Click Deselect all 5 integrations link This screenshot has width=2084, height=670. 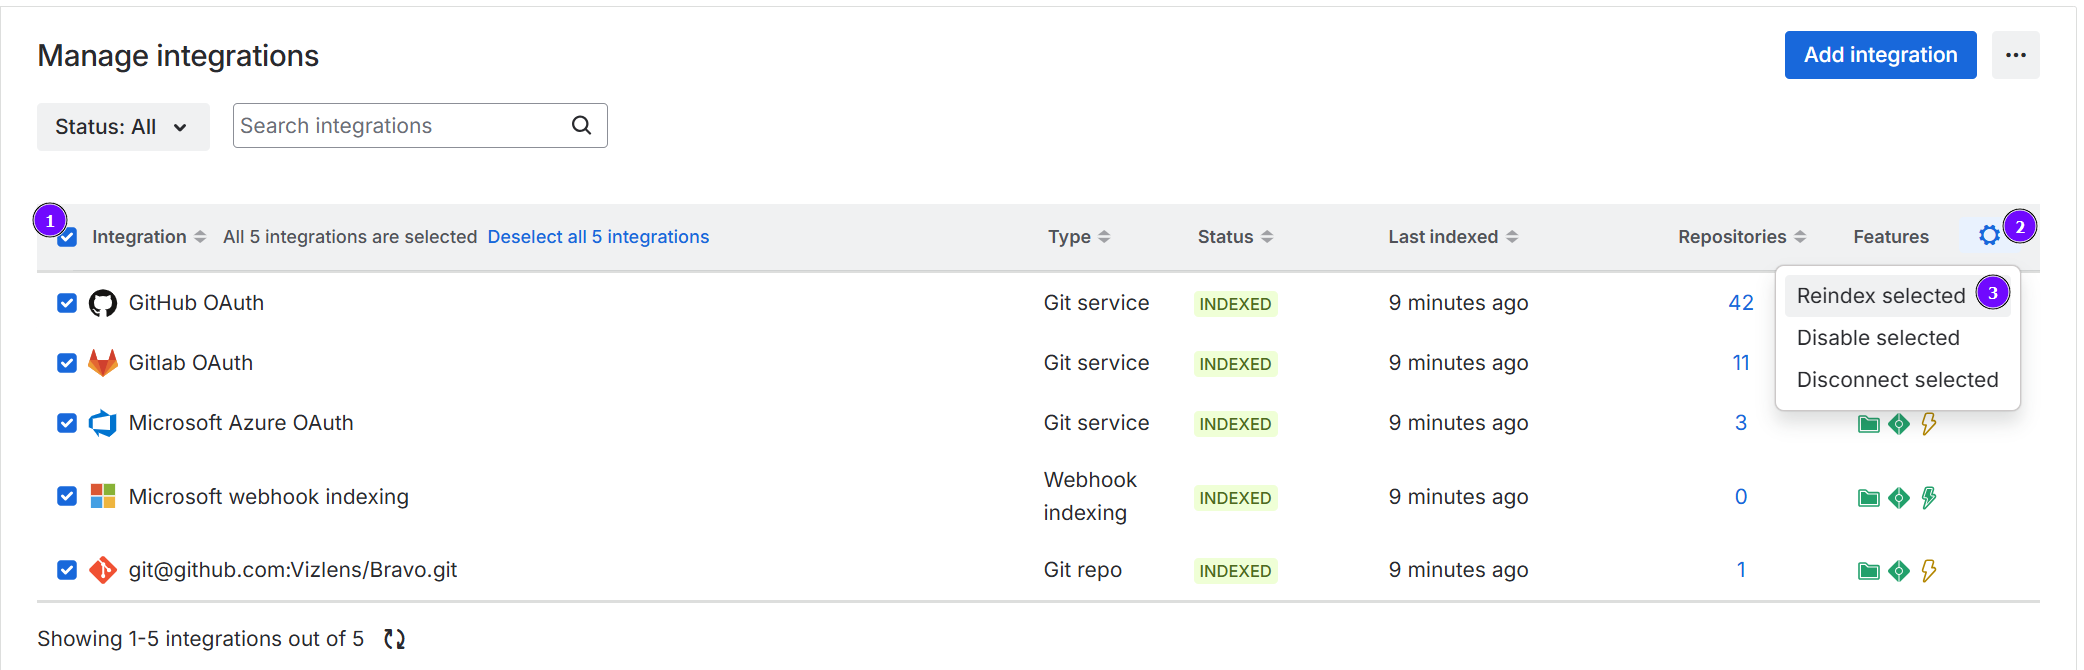pyautogui.click(x=598, y=237)
